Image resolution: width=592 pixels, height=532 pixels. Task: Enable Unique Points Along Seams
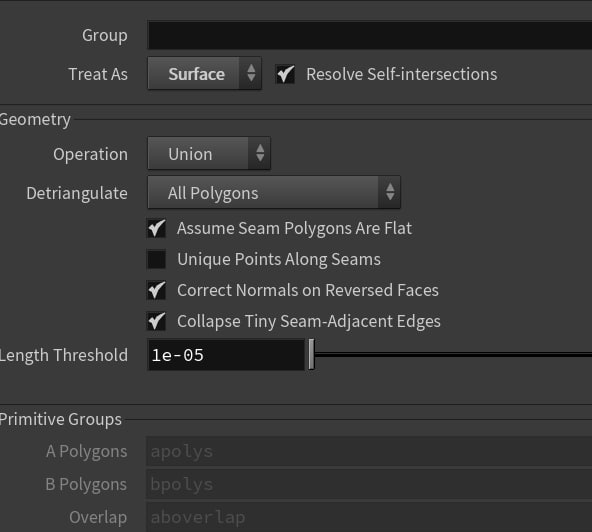point(156,259)
